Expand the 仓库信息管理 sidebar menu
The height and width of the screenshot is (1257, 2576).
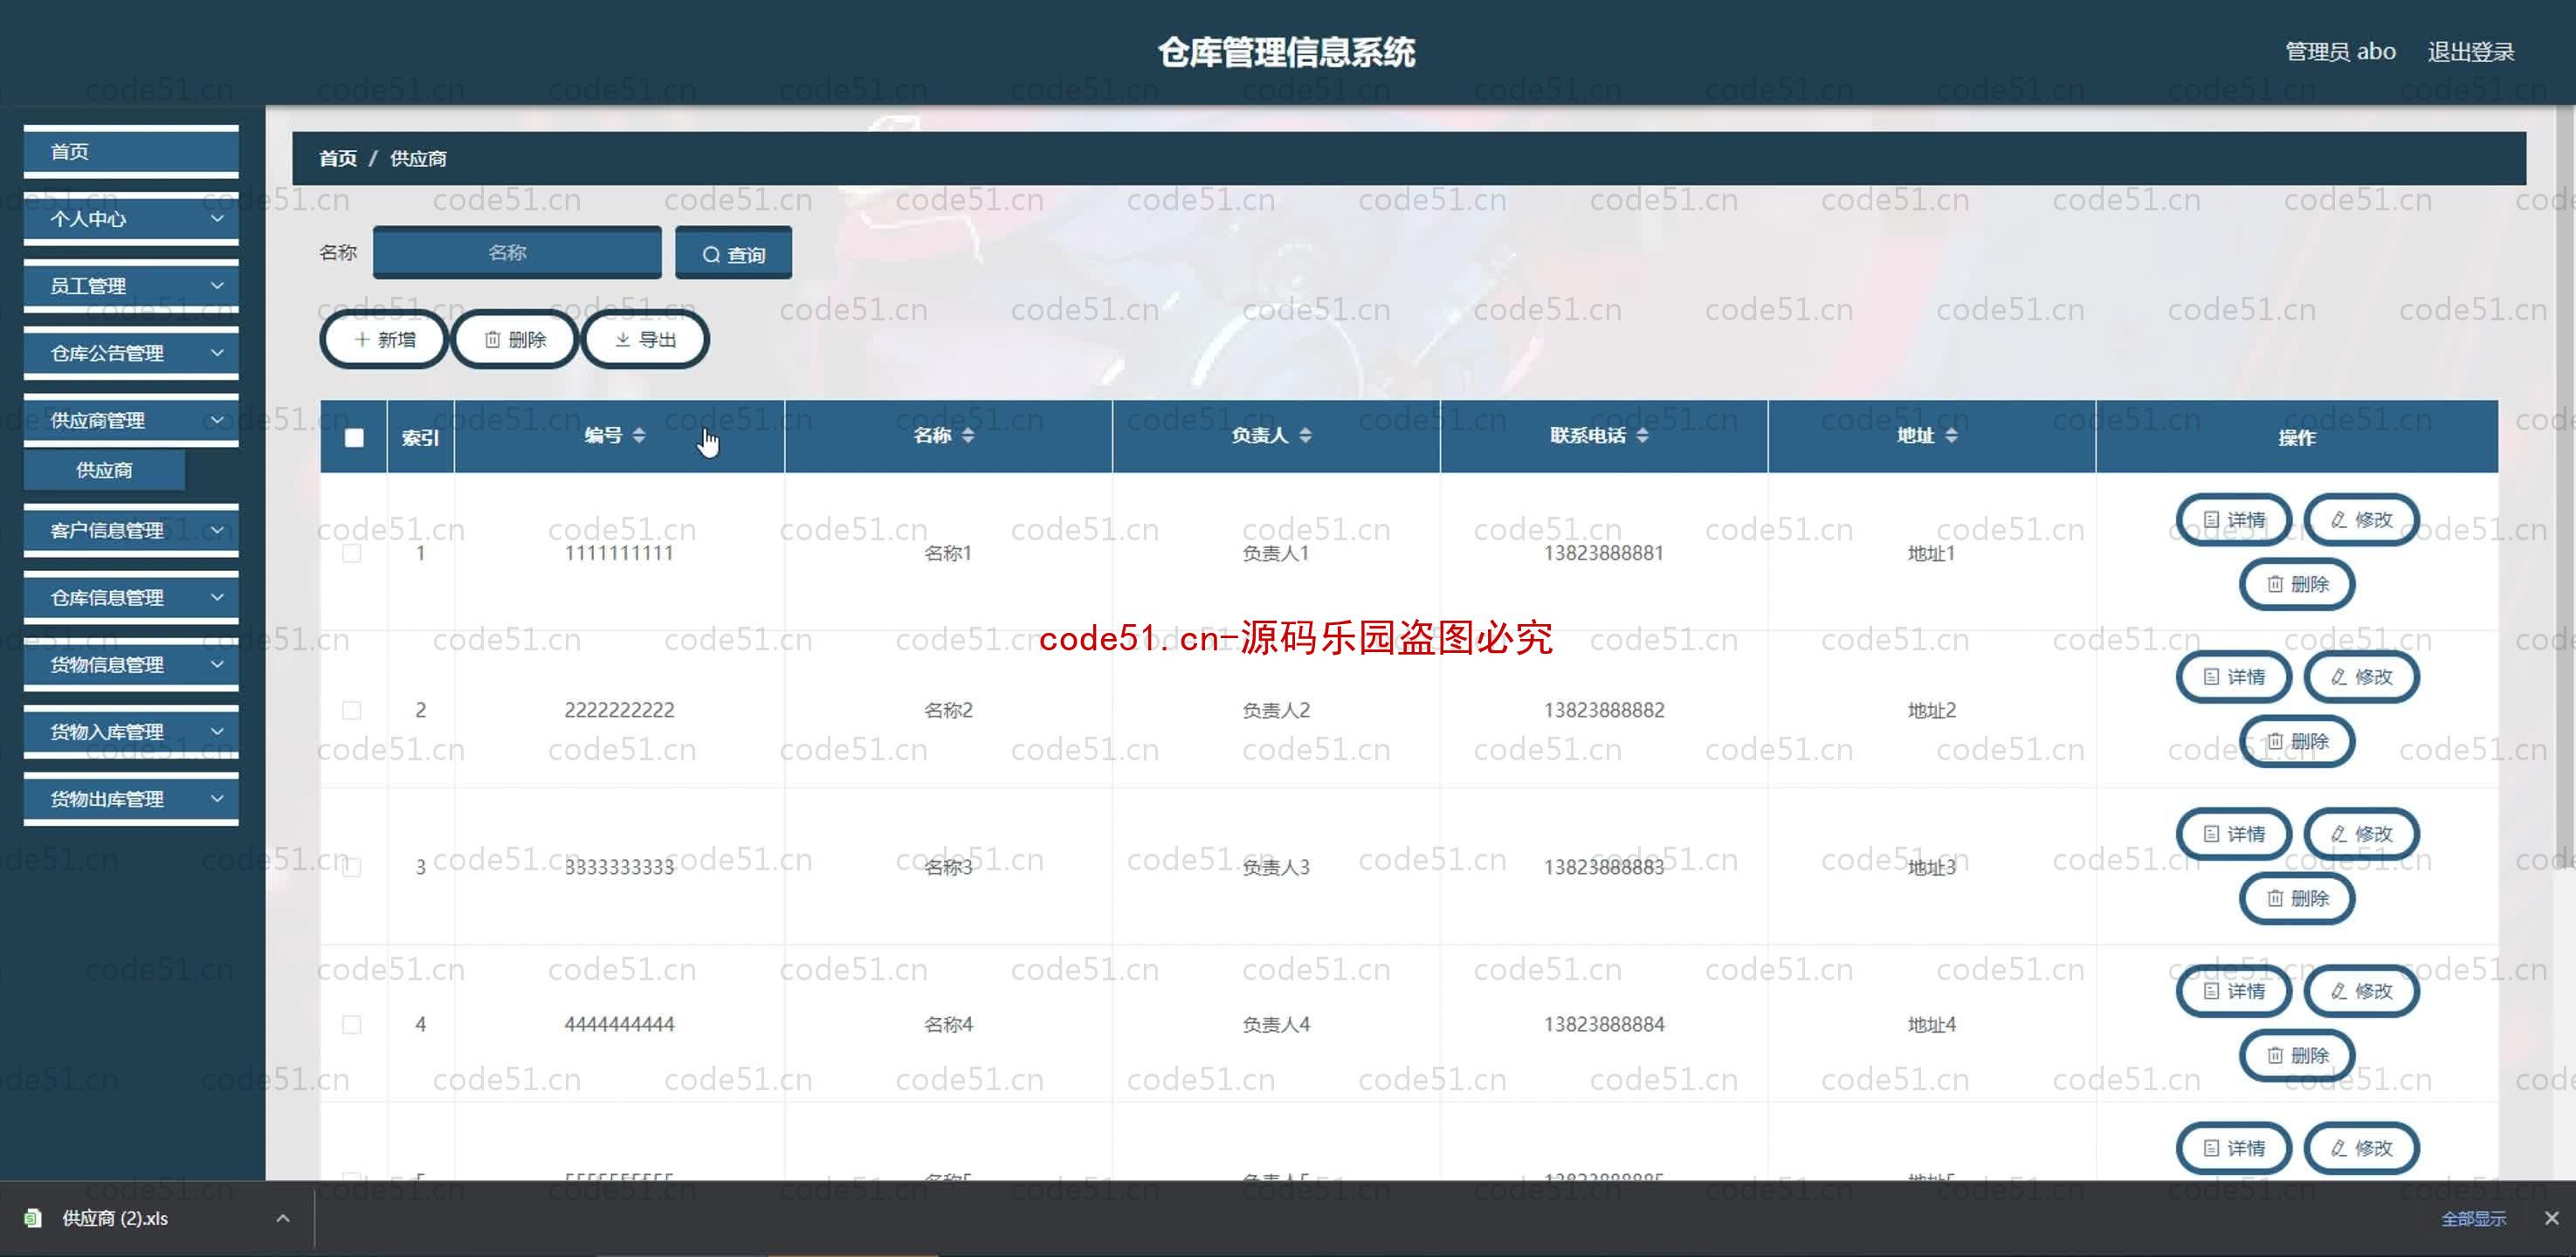pos(123,596)
